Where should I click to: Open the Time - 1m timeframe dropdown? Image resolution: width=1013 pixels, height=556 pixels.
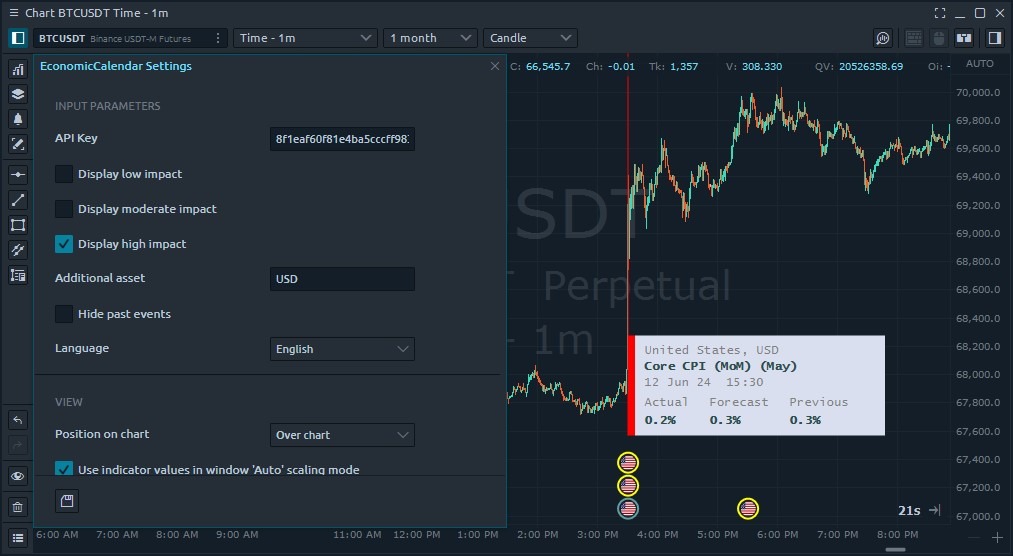pyautogui.click(x=305, y=38)
